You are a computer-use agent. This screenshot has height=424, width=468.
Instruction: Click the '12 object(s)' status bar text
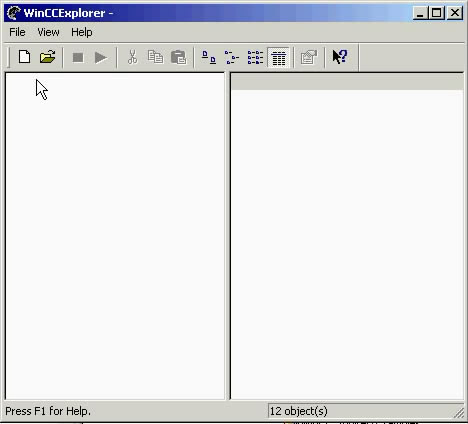298,411
